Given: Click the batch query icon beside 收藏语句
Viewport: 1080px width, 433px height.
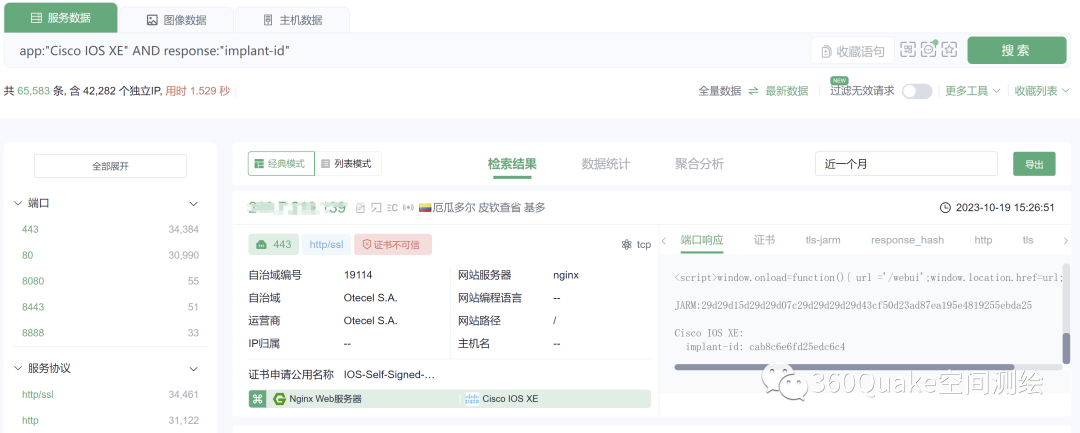Looking at the screenshot, I should [908, 50].
